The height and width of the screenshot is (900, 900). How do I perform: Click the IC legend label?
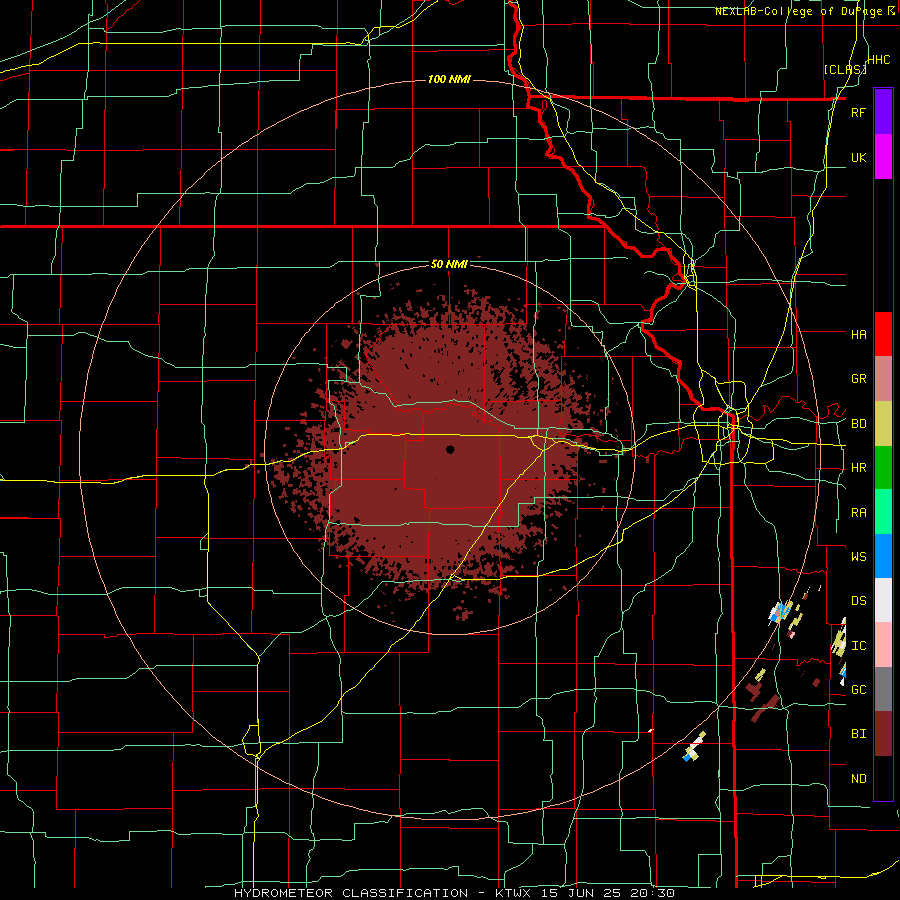(858, 646)
